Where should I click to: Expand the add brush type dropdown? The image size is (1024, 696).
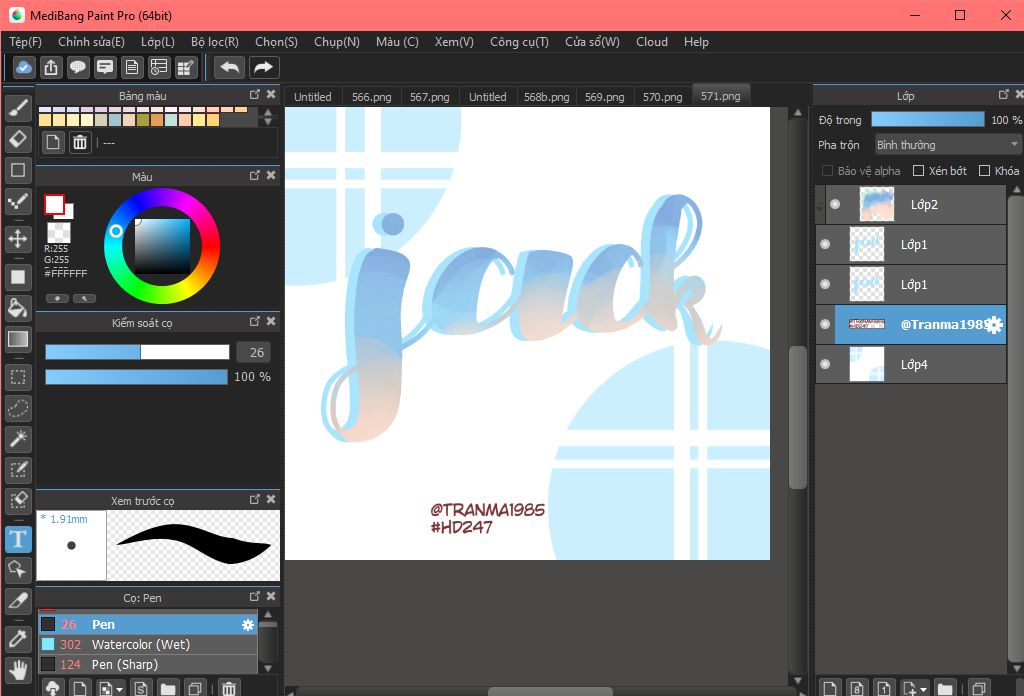point(119,689)
